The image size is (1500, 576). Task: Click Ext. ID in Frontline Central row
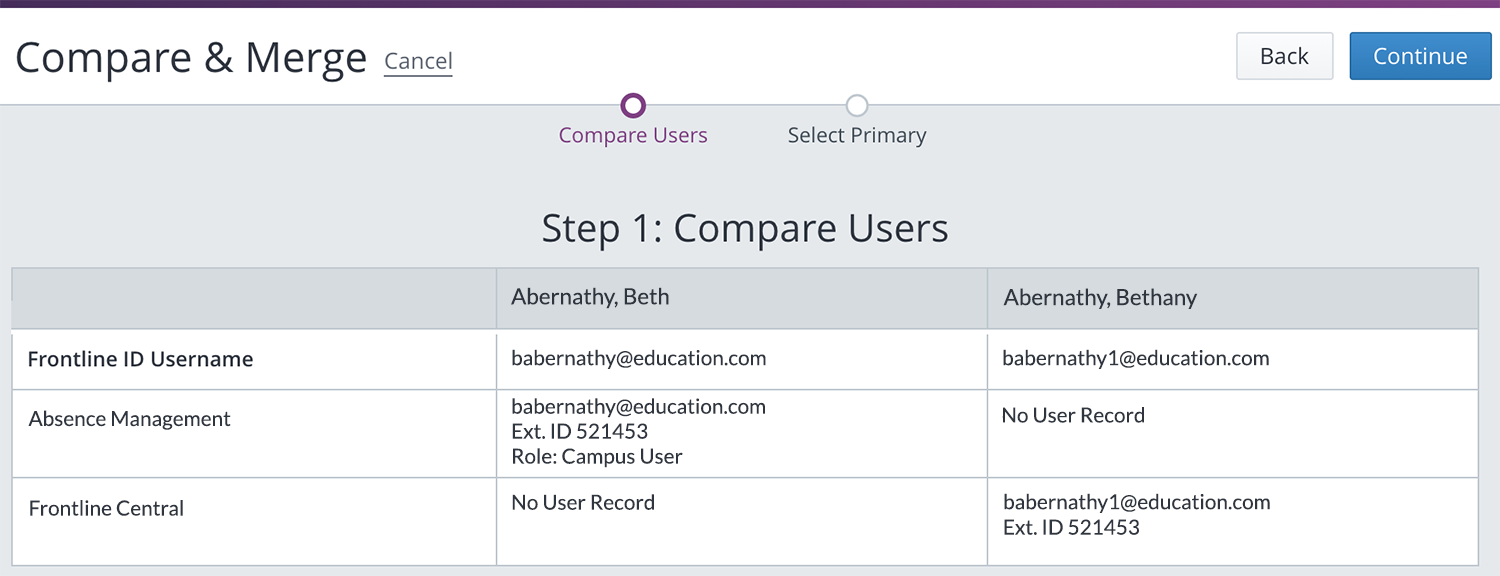tap(1071, 527)
